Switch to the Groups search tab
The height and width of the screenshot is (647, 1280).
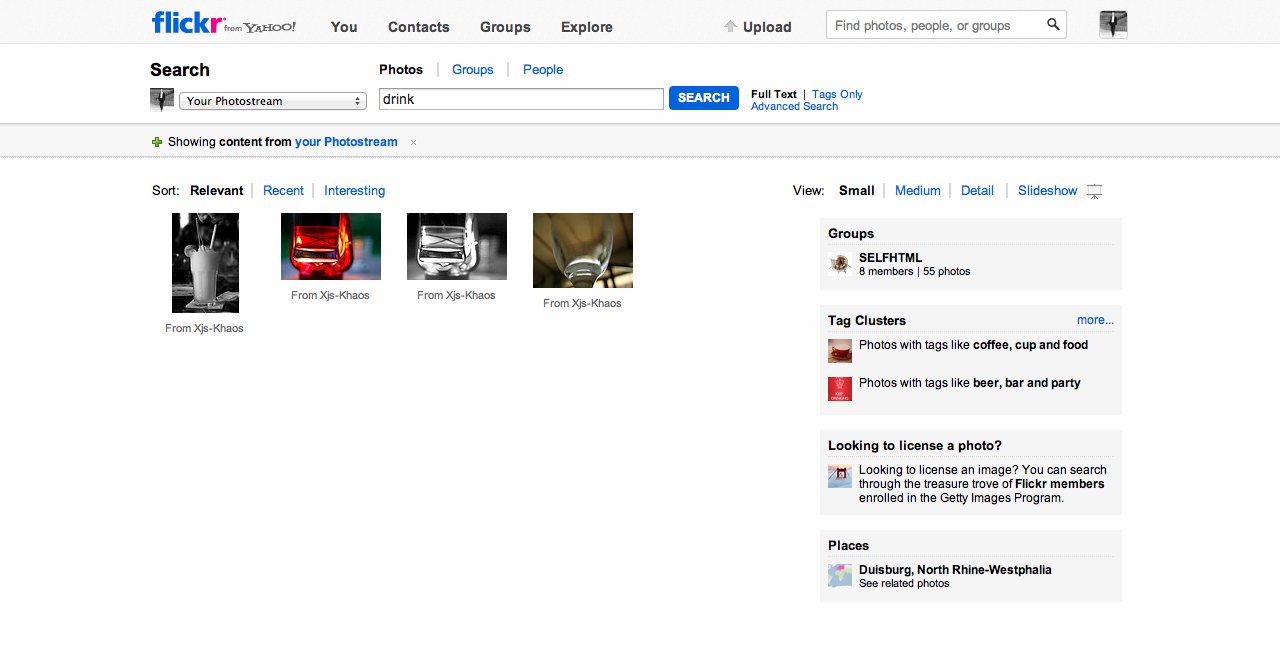[x=473, y=69]
